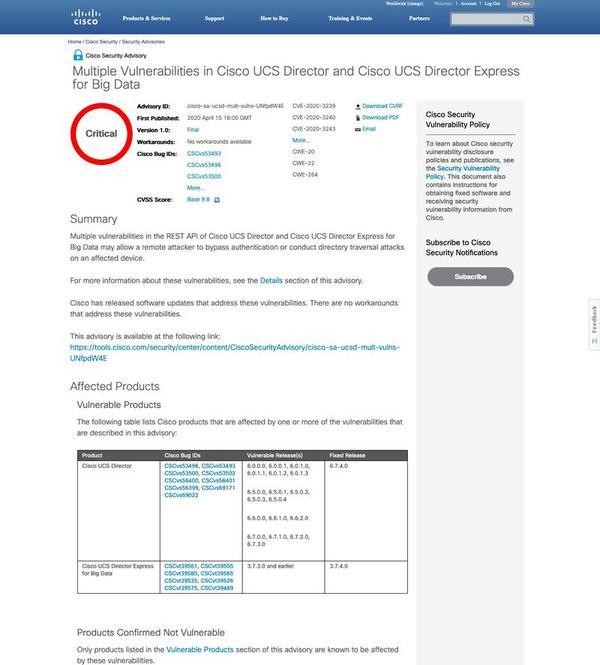
Task: Click '2020 April 15 16:00 GMT' date
Action: (219, 118)
